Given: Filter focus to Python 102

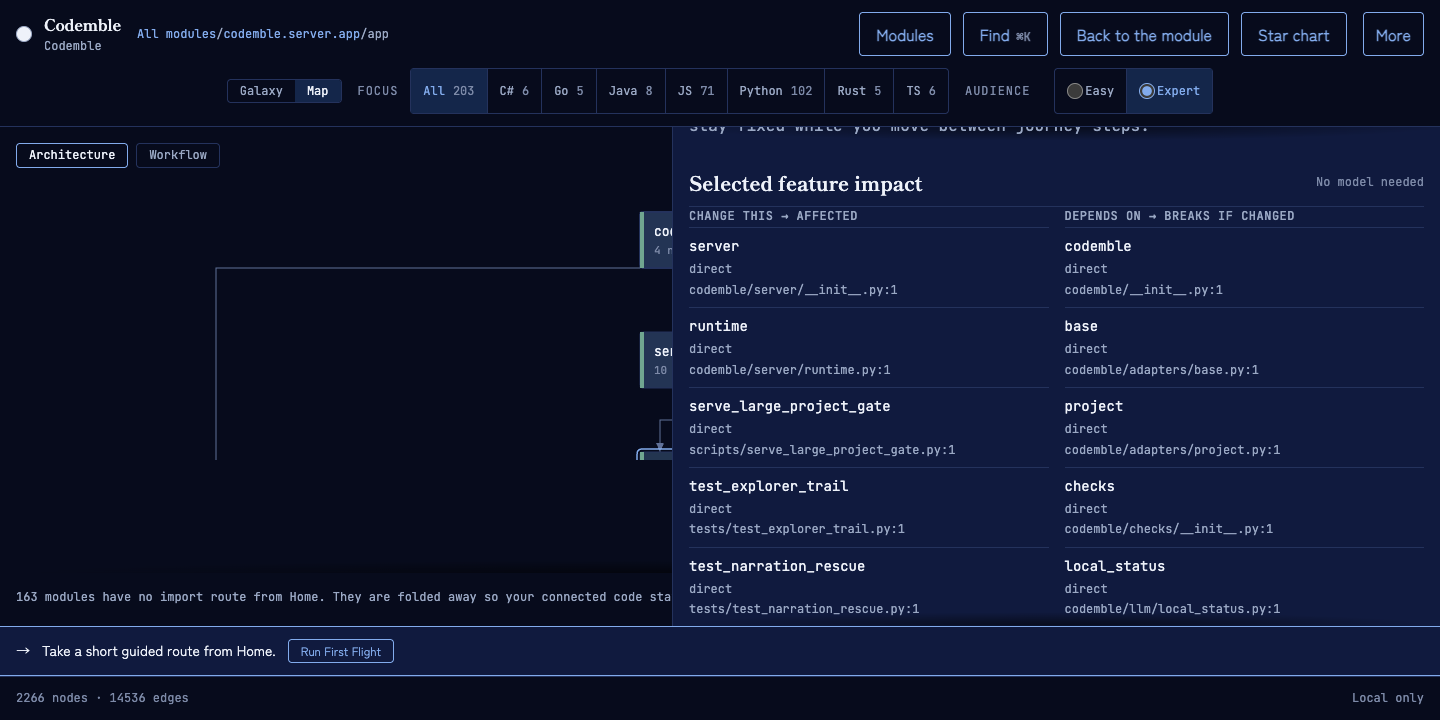Looking at the screenshot, I should click(x=776, y=91).
